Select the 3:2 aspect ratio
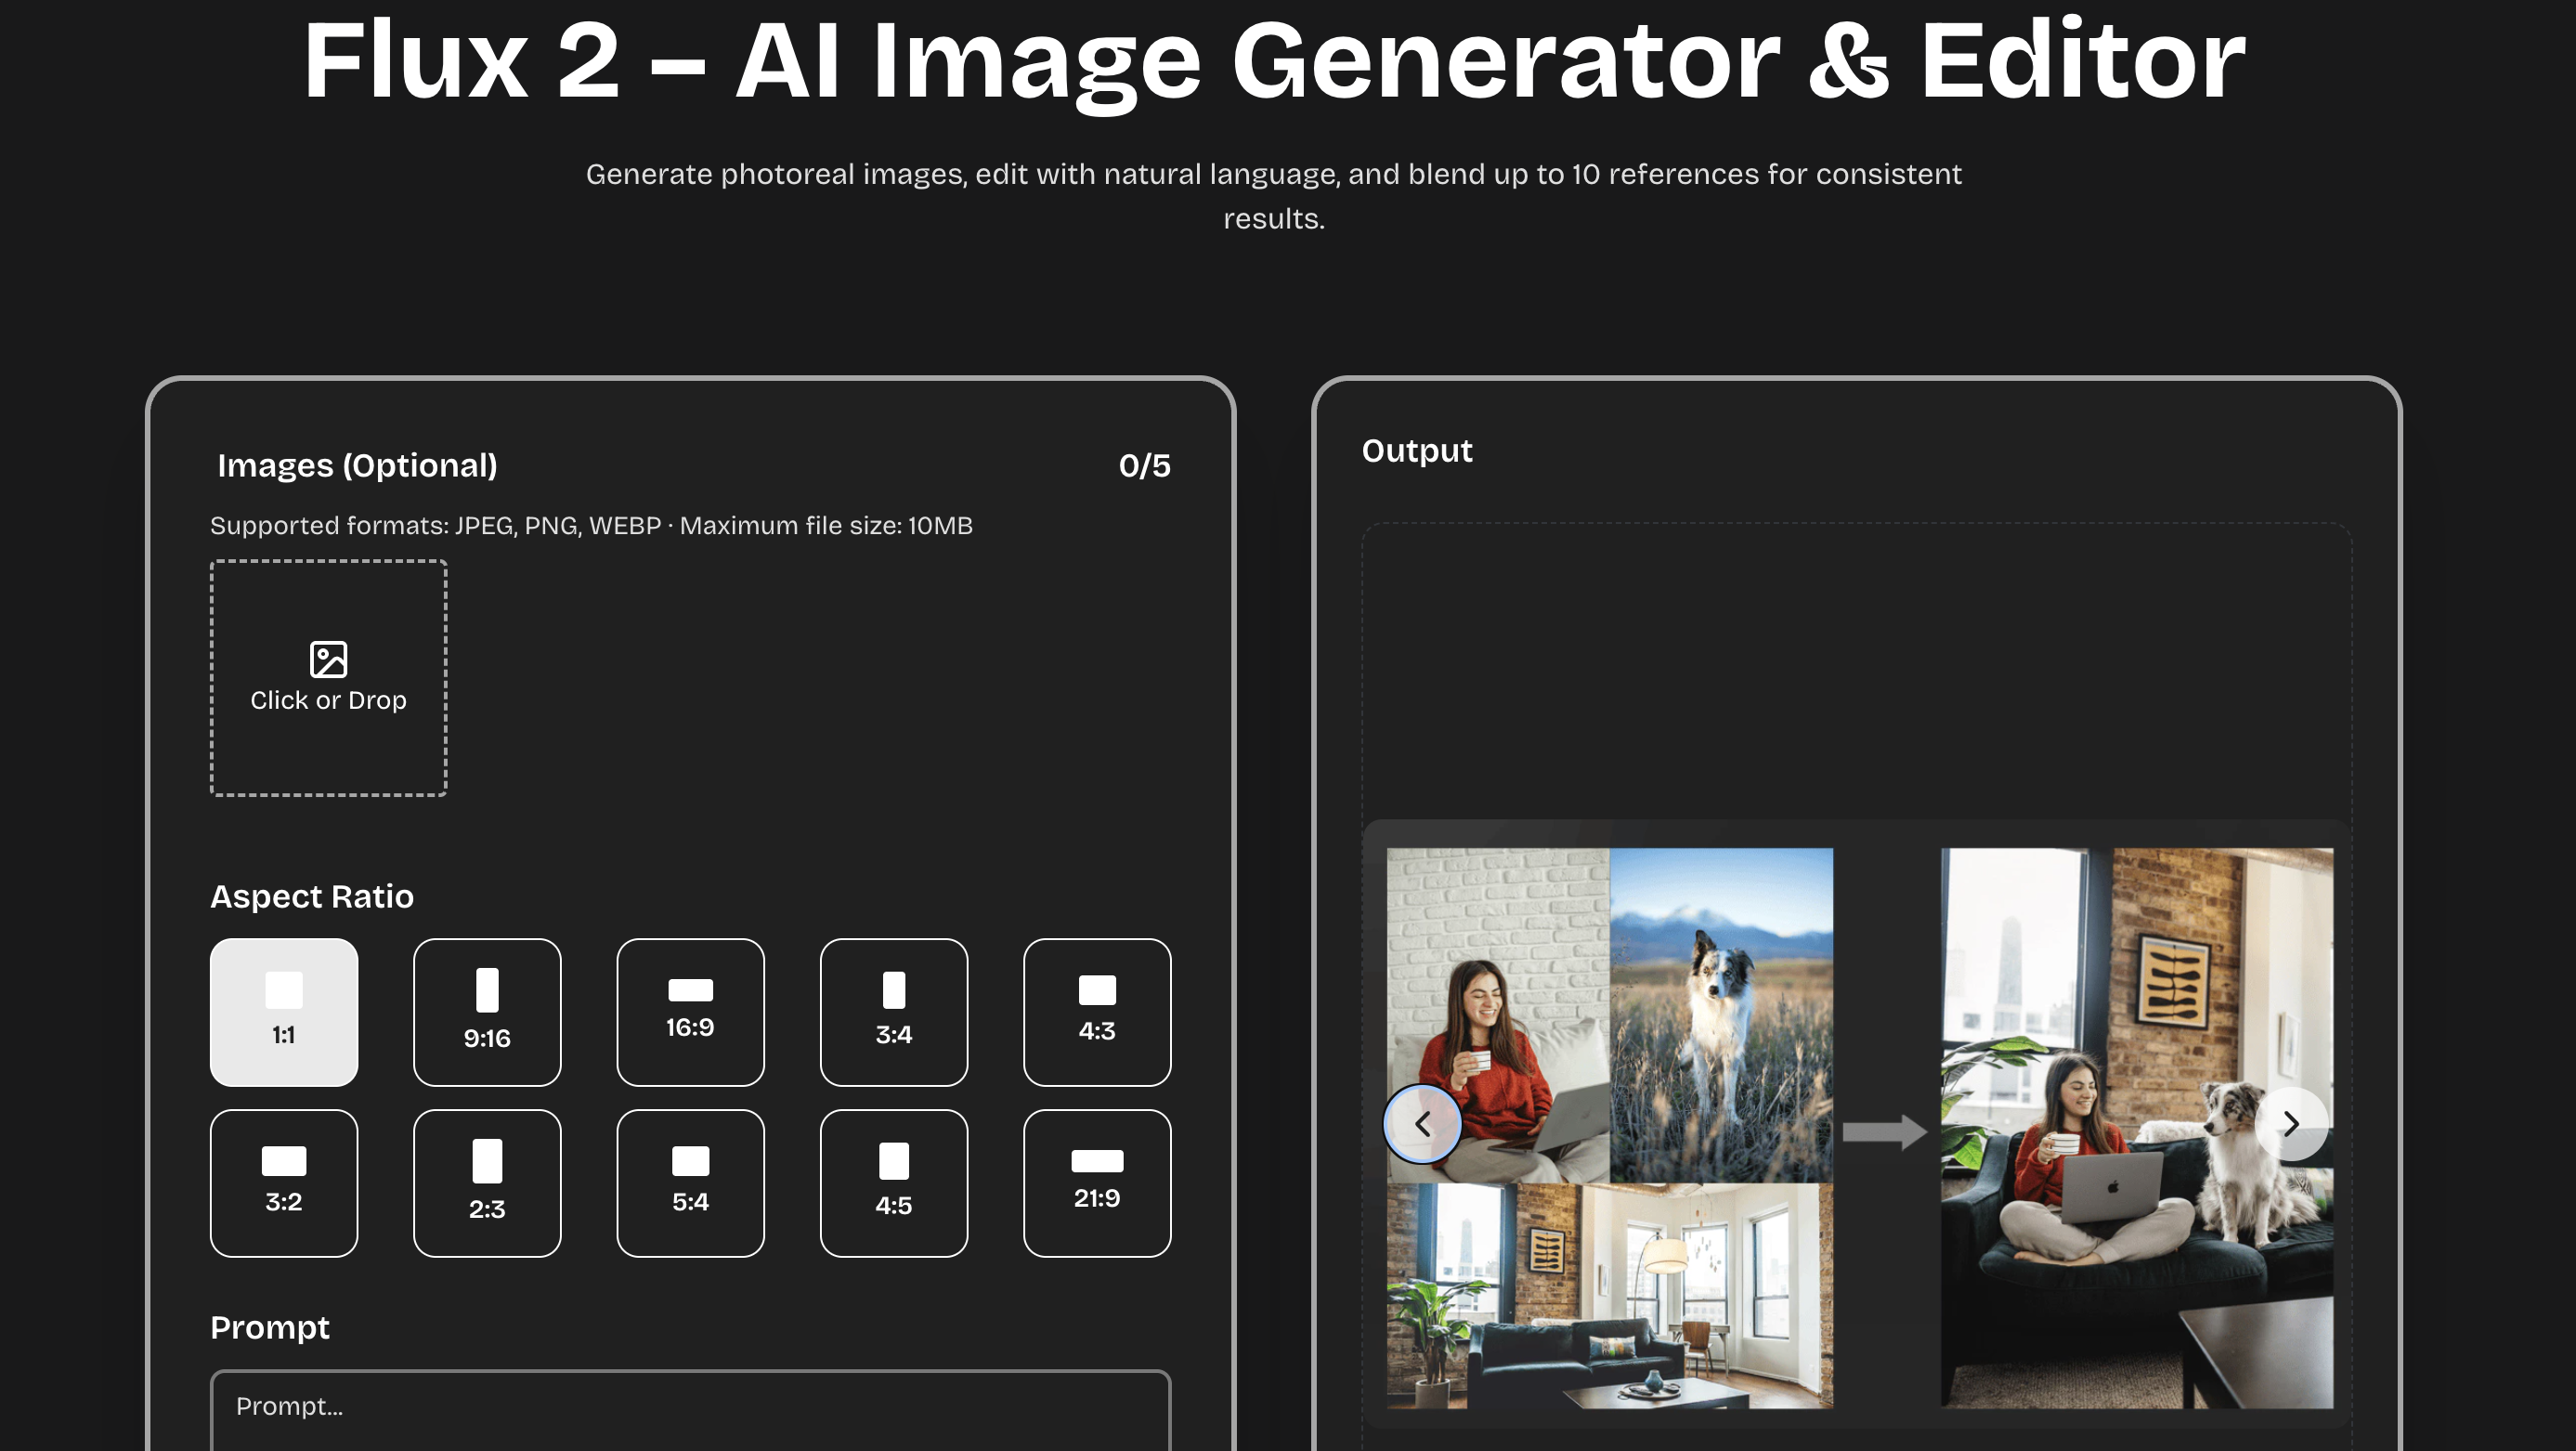Screen dimensions: 2576x1451 point(284,1183)
